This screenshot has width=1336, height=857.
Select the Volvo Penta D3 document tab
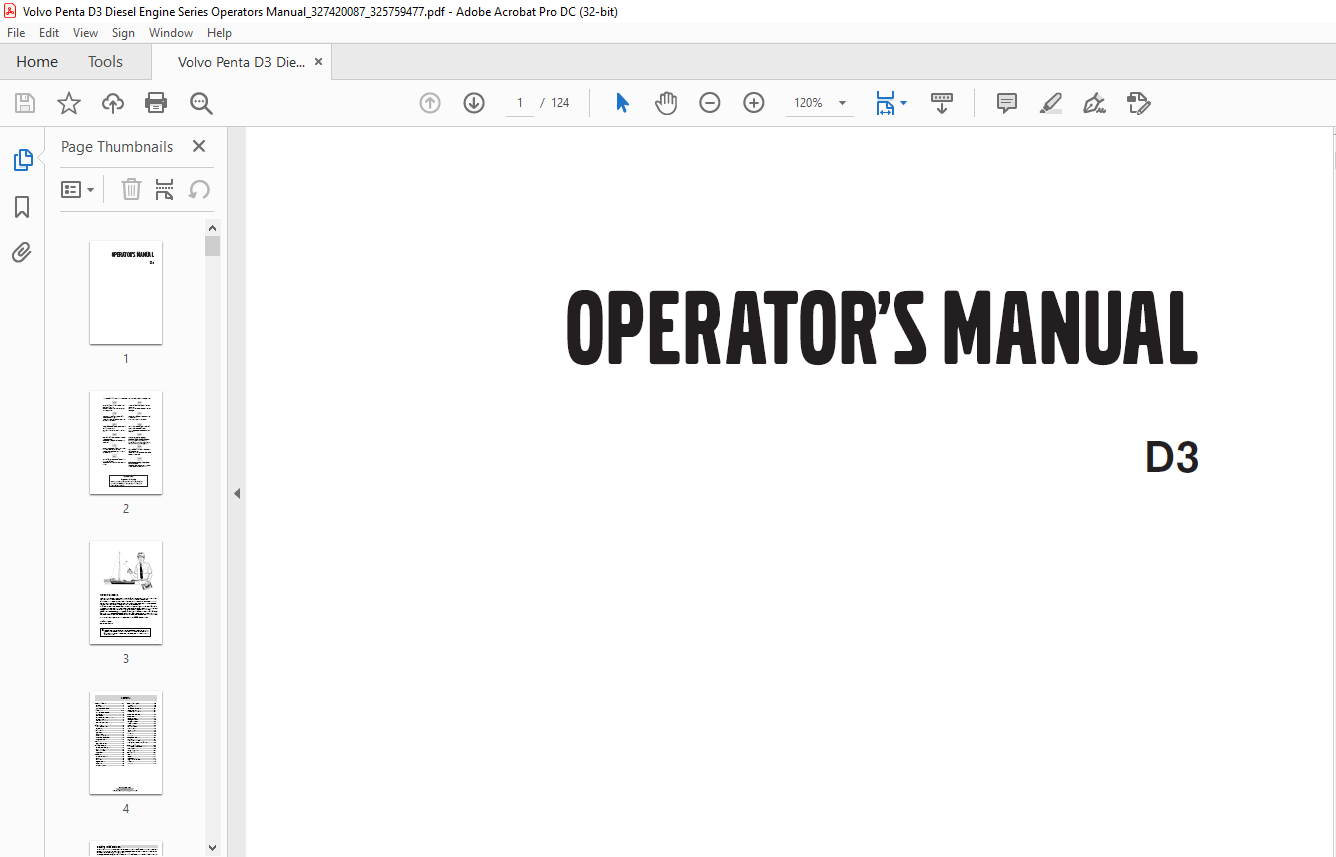click(x=241, y=62)
